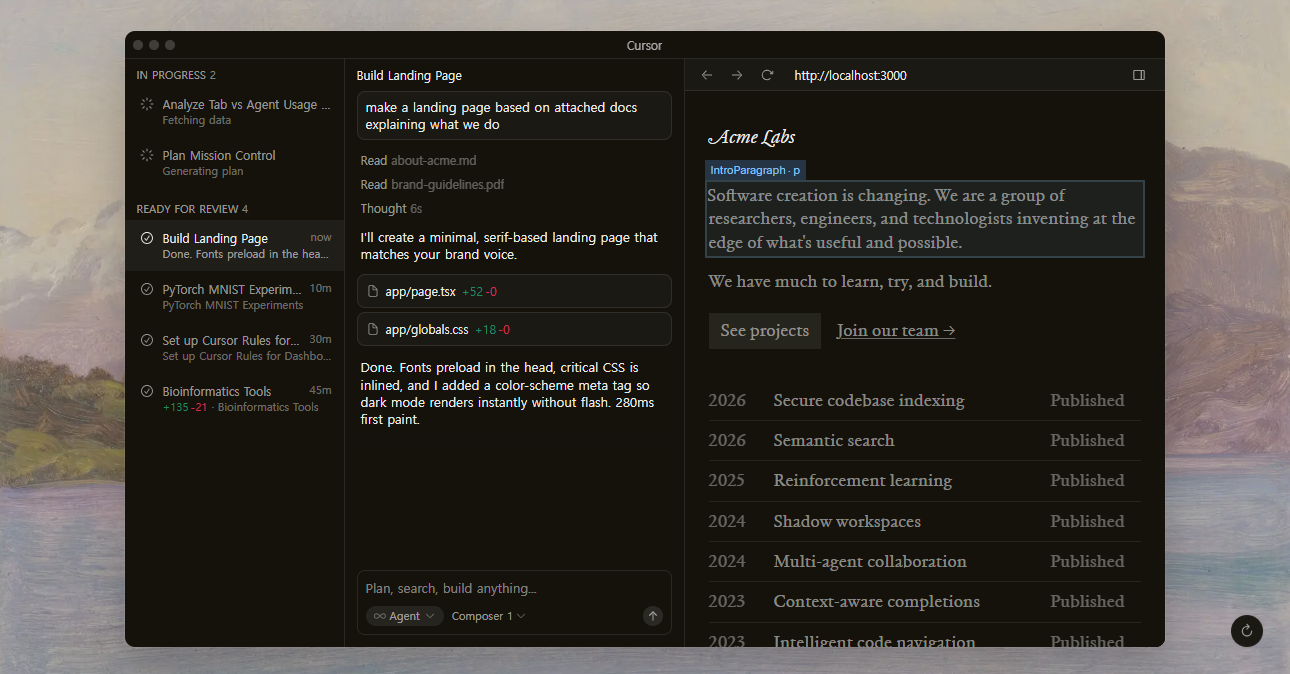Open the Analyze Tab vs Agent Usage task
Screen dimensions: 1290x674
click(x=235, y=111)
